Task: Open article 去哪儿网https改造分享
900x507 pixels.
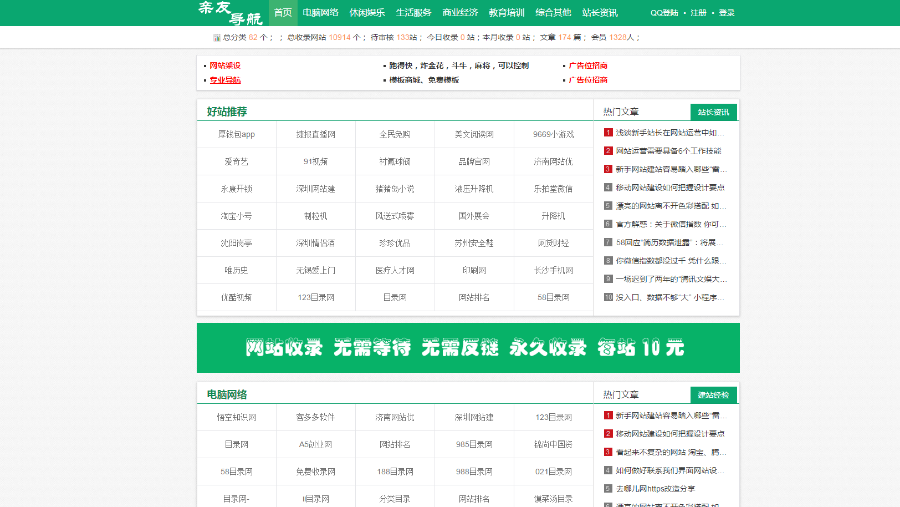Action: [655, 489]
